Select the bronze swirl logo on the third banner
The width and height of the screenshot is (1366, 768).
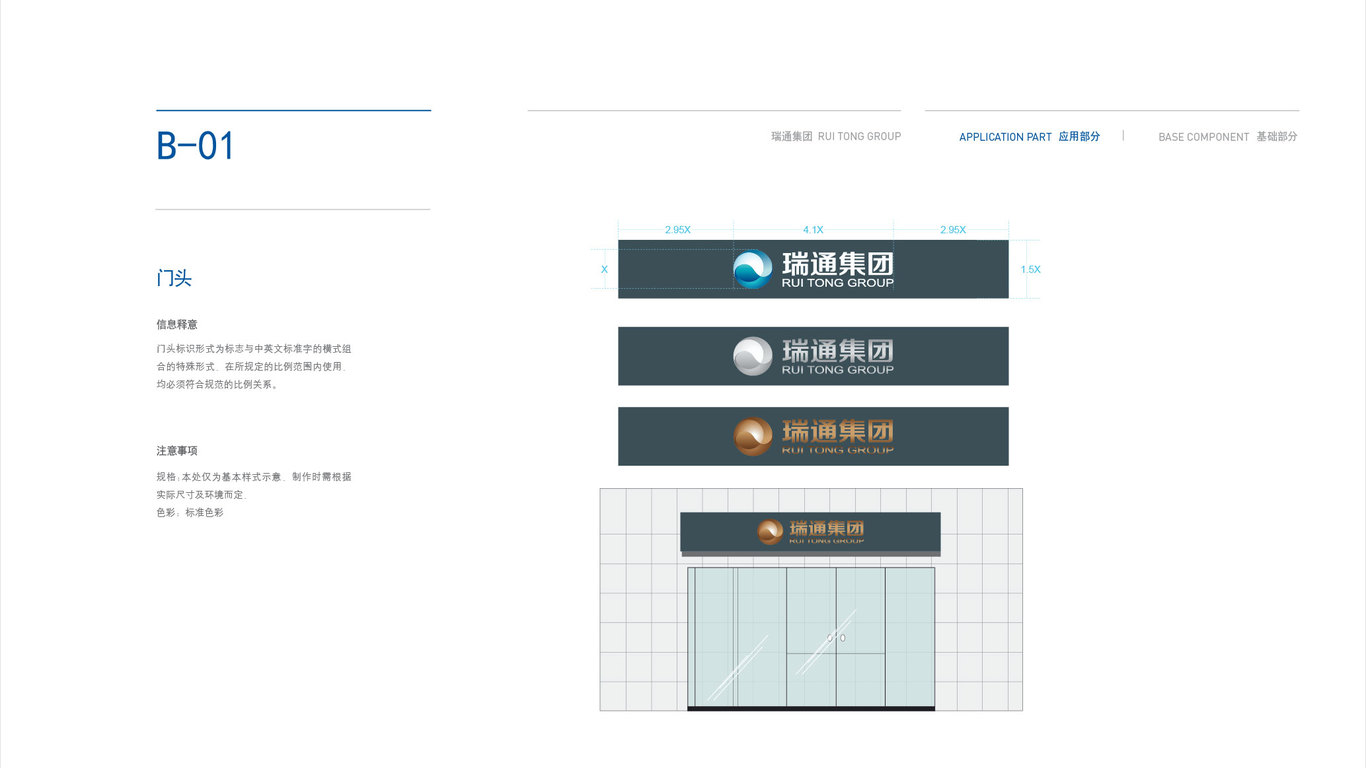click(x=753, y=436)
